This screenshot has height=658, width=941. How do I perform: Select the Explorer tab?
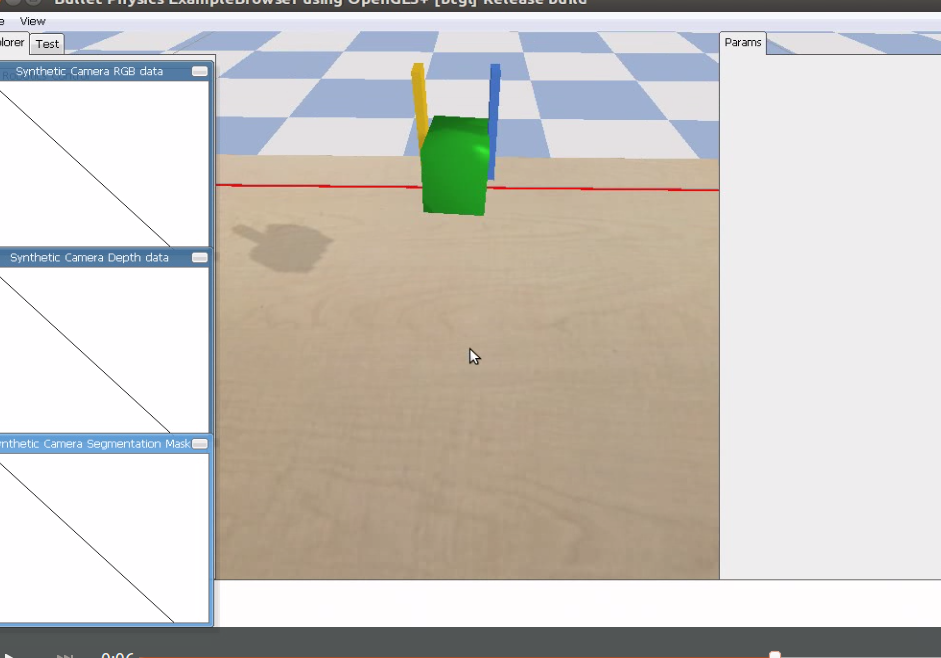[x=10, y=42]
